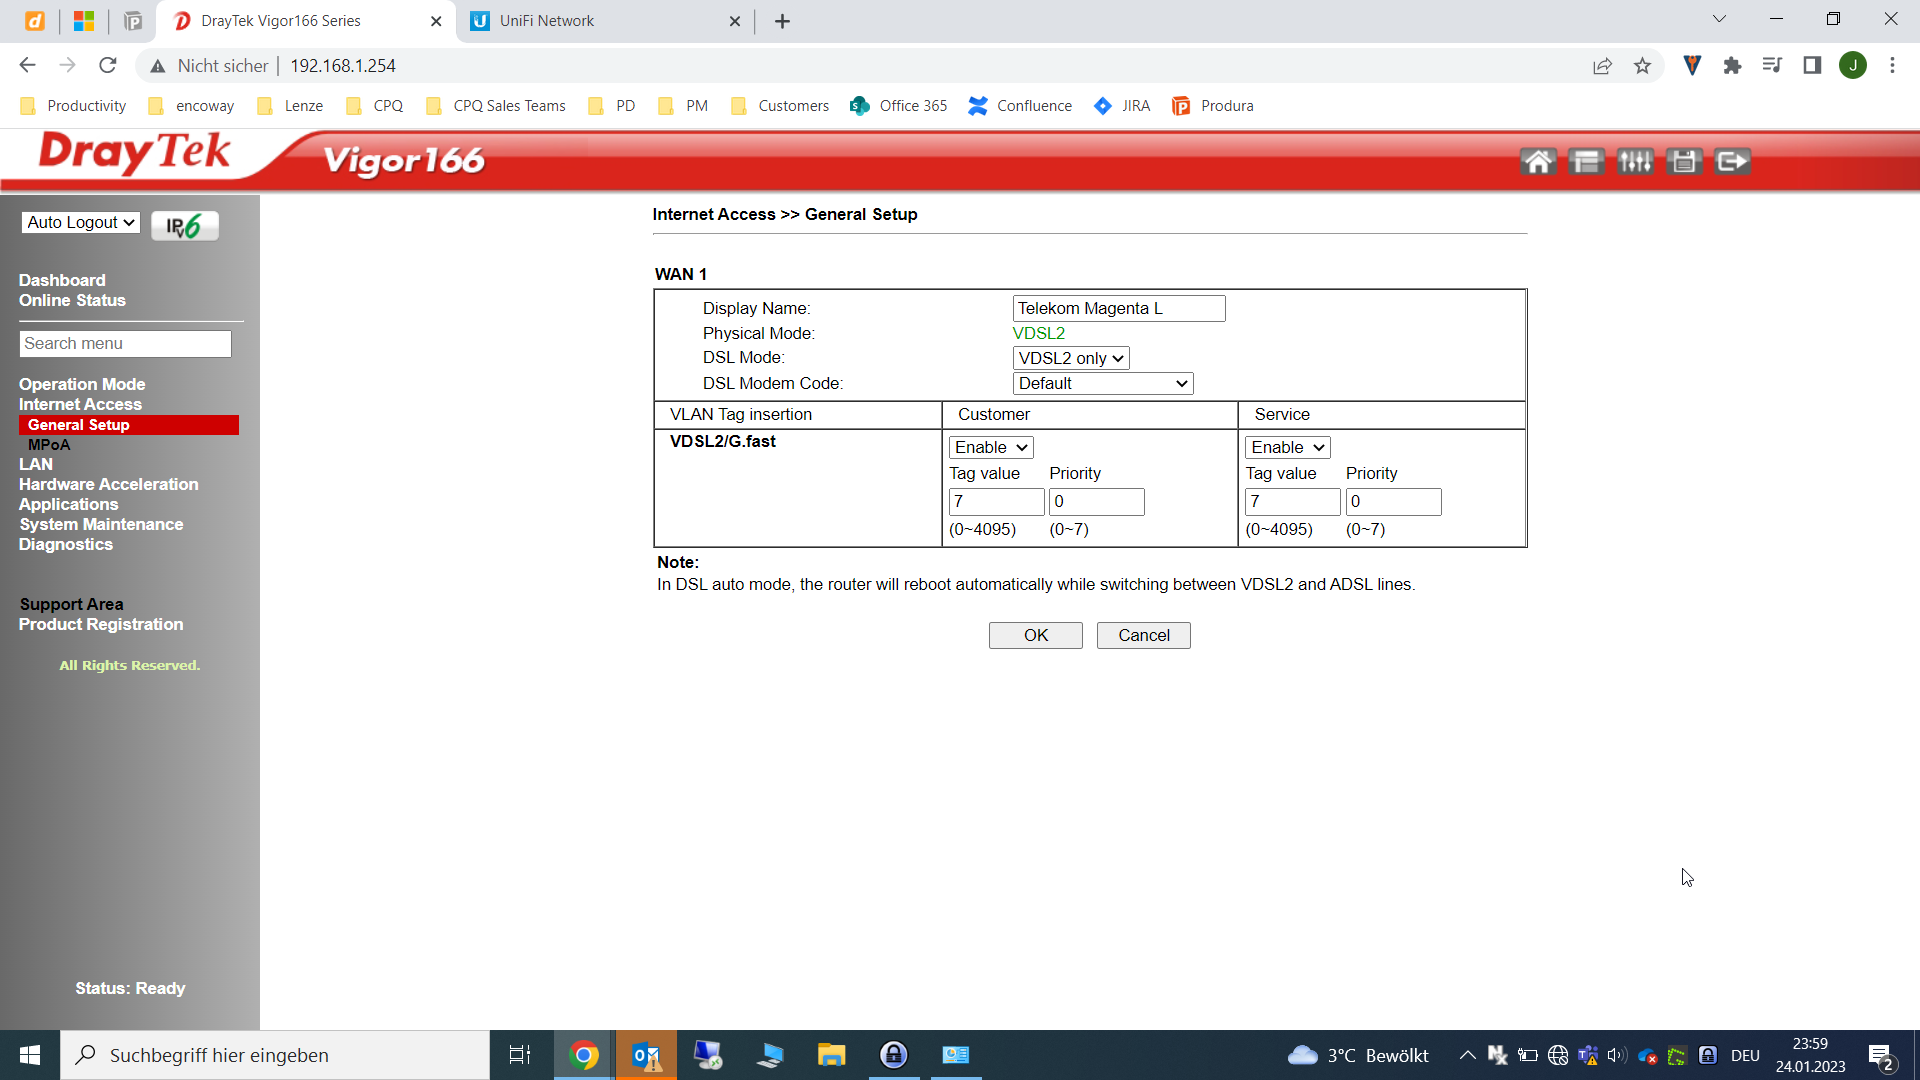Click the Chrome profile avatar J
1920x1080 pixels.
tap(1853, 65)
